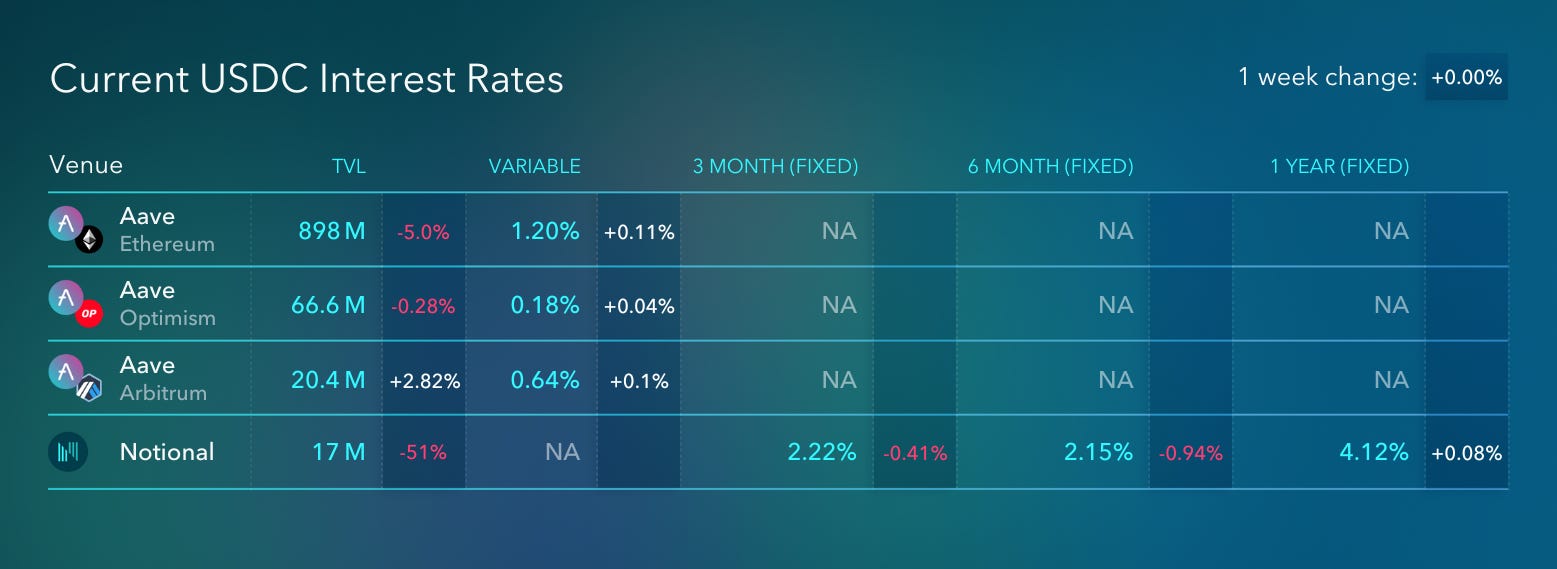
Task: Select the TVL column header
Action: (x=349, y=167)
